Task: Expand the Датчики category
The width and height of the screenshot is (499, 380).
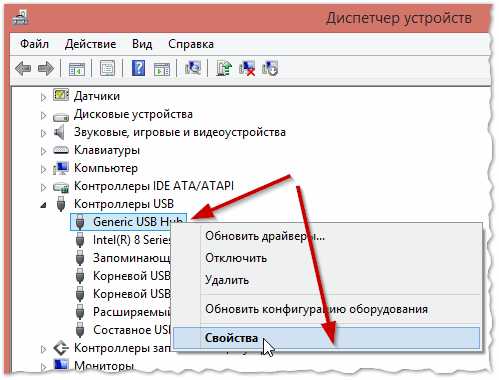Action: pos(43,97)
